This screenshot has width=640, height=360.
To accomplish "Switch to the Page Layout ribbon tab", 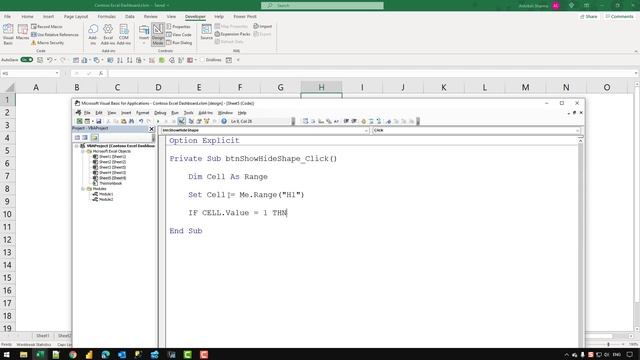I will coord(76,16).
